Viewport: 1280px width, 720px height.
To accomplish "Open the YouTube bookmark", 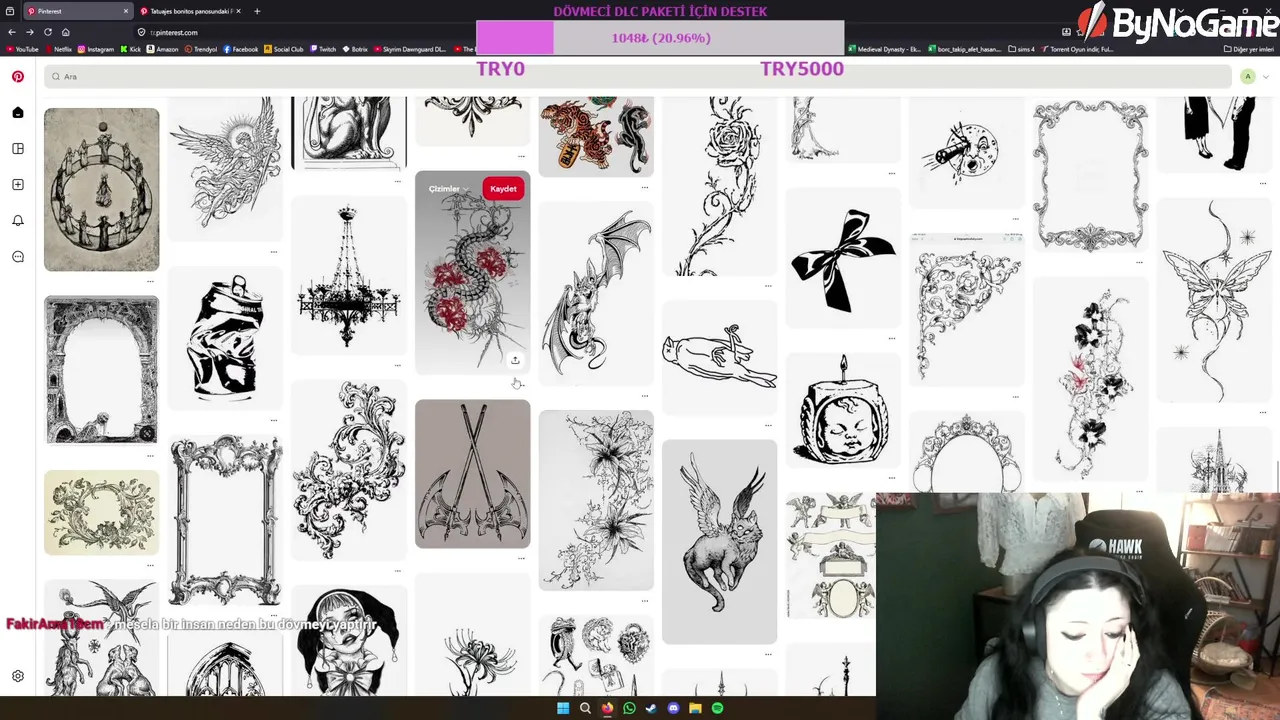I will pyautogui.click(x=23, y=49).
